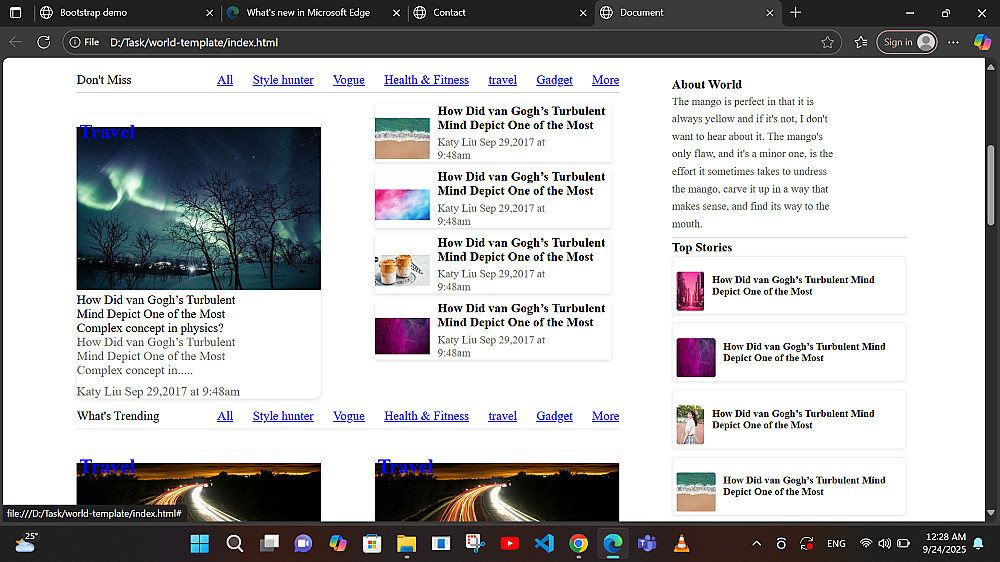1000x562 pixels.
Task: Launch Visual Studio Code from taskbar
Action: click(544, 543)
